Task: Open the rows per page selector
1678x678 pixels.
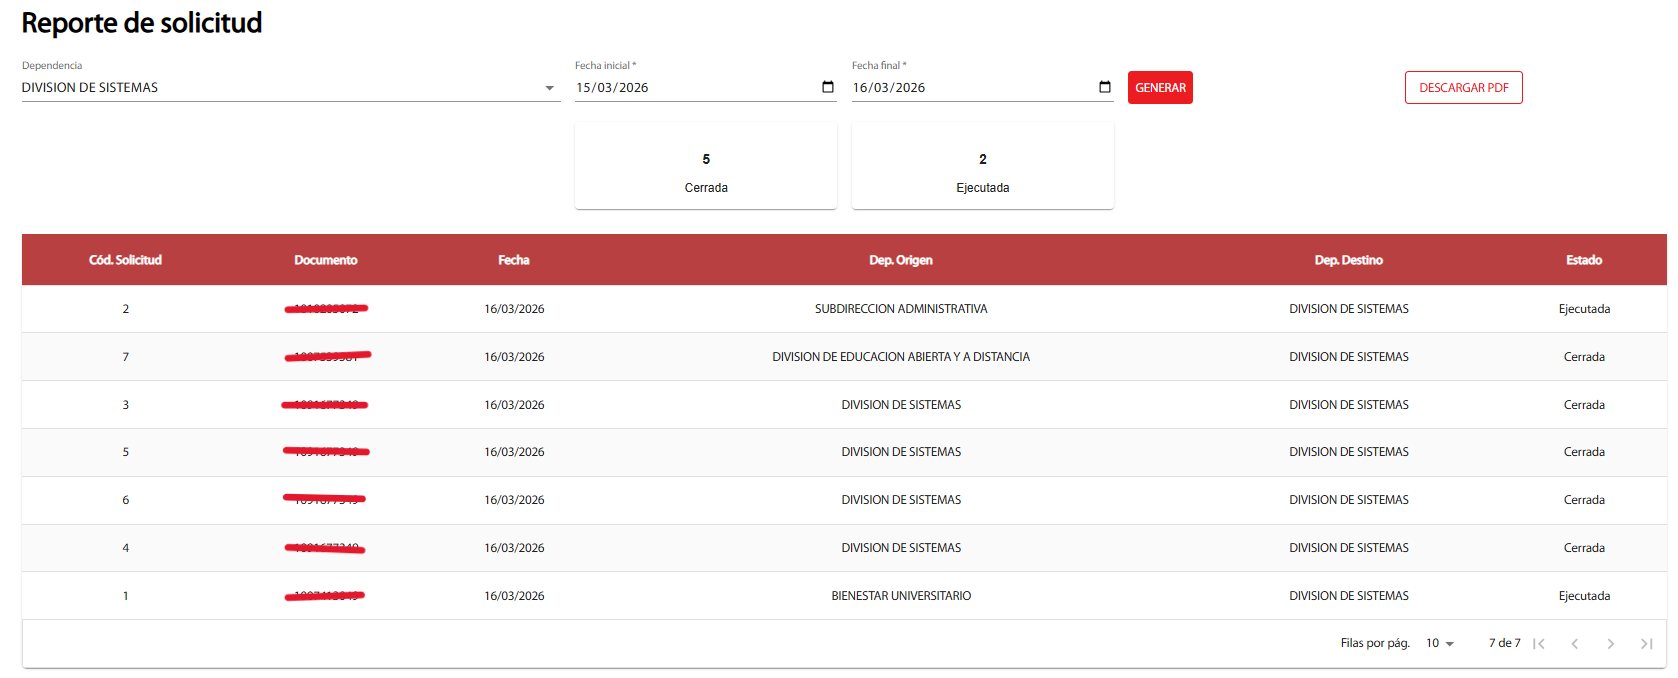Action: pyautogui.click(x=1440, y=643)
